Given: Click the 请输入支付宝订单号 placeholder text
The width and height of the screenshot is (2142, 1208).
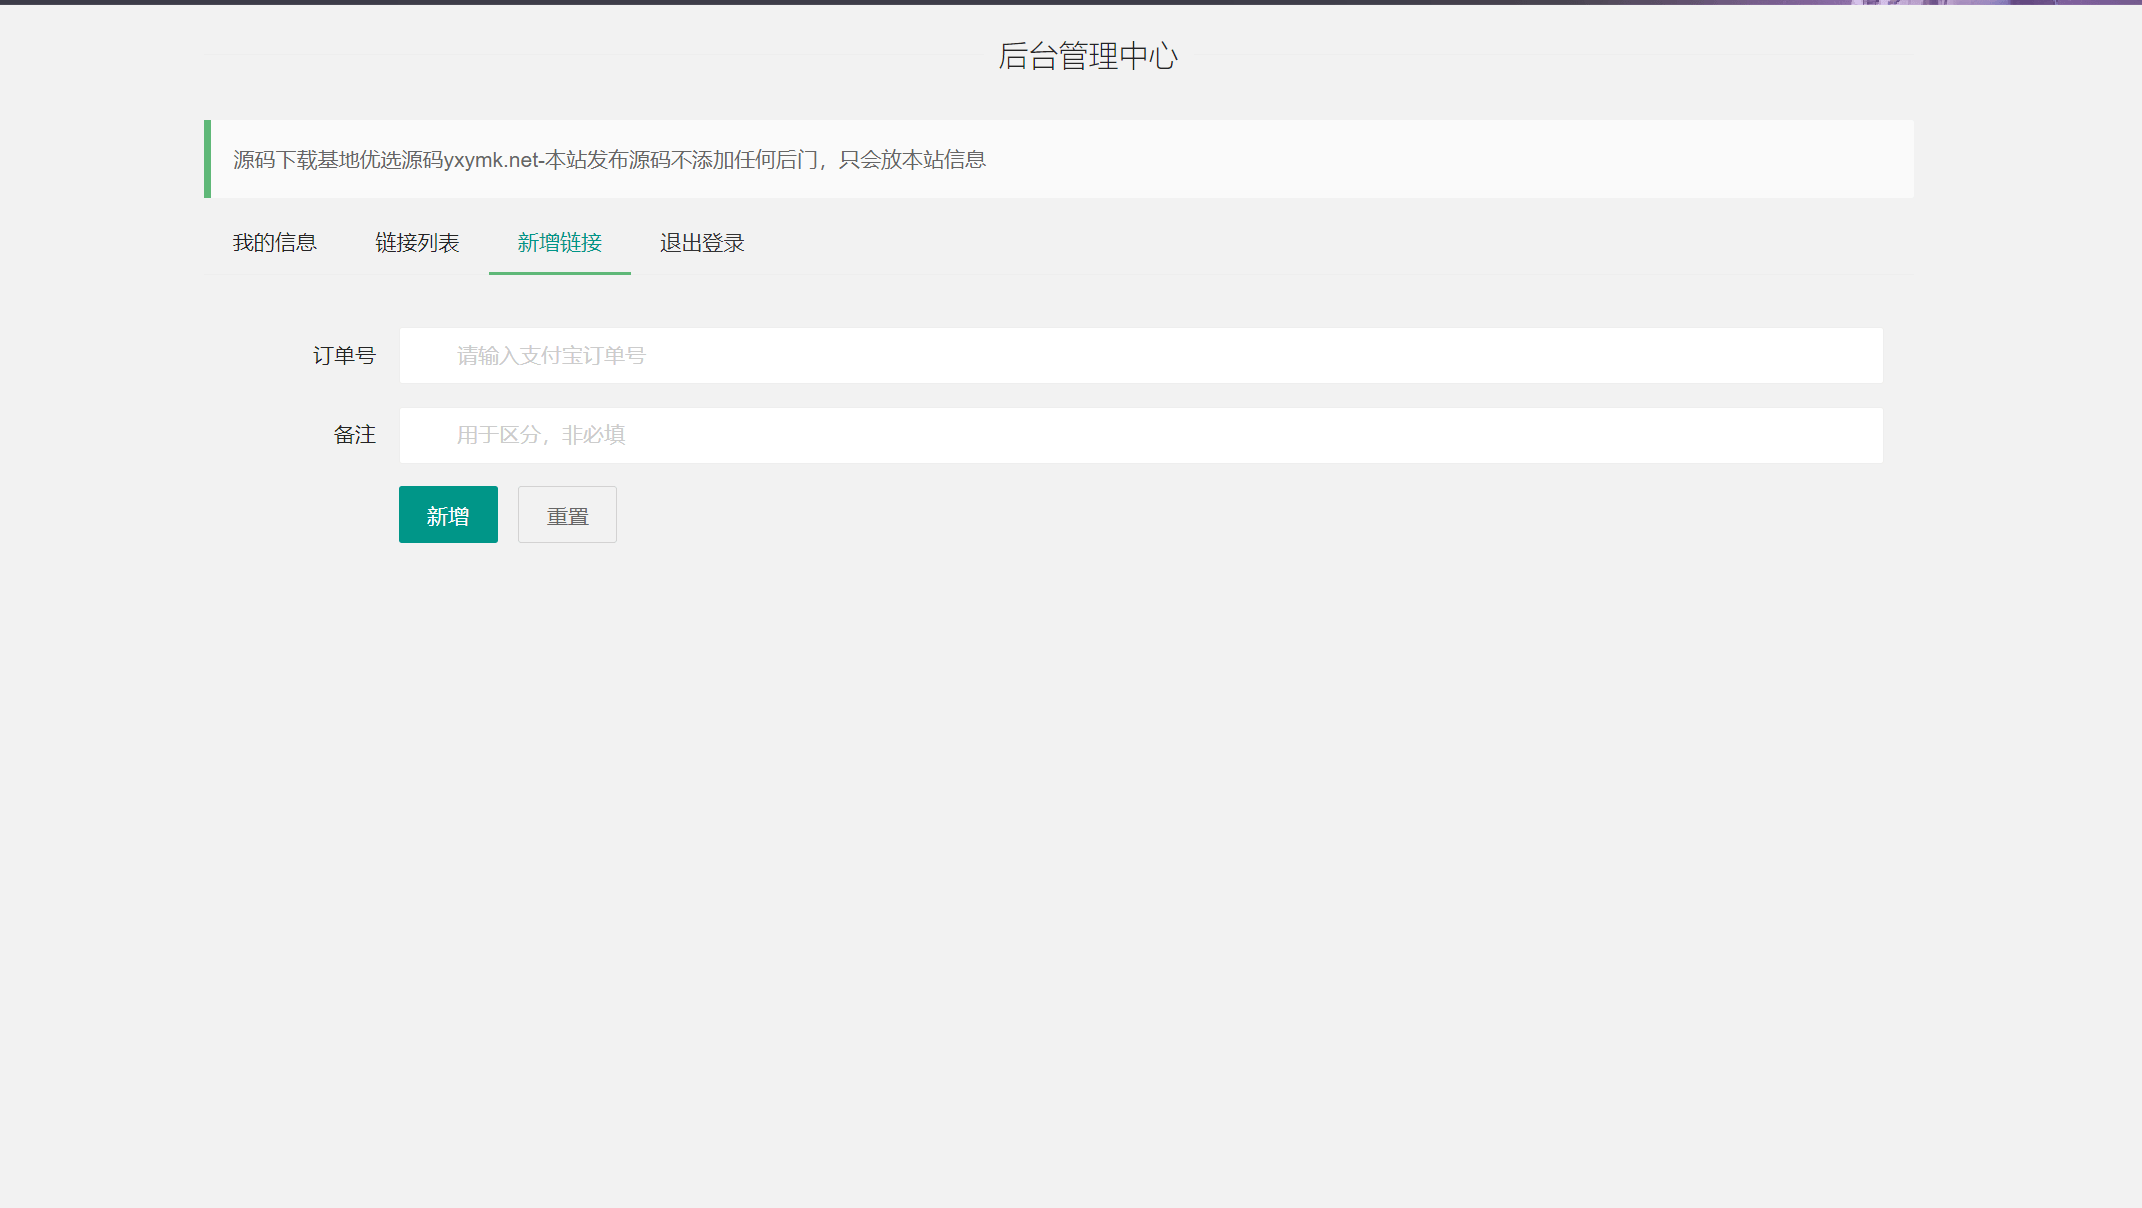Looking at the screenshot, I should click(551, 356).
